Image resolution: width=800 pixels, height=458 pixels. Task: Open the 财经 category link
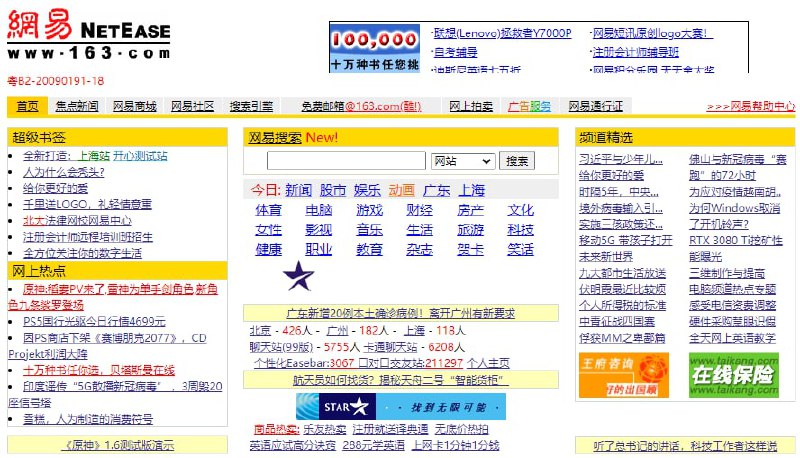pyautogui.click(x=419, y=210)
